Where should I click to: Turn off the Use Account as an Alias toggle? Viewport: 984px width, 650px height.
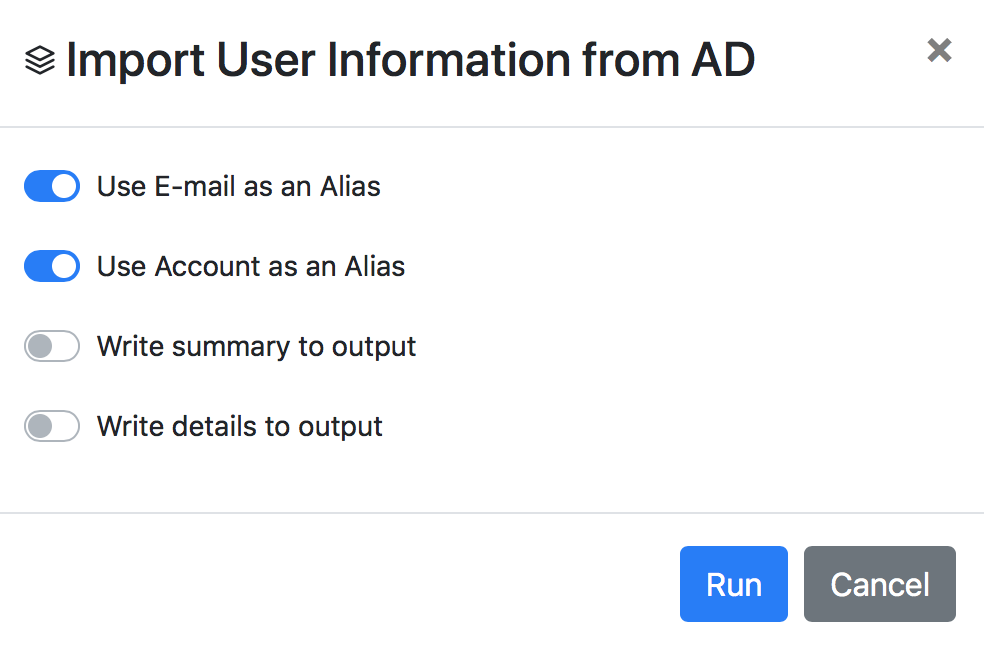click(x=52, y=267)
